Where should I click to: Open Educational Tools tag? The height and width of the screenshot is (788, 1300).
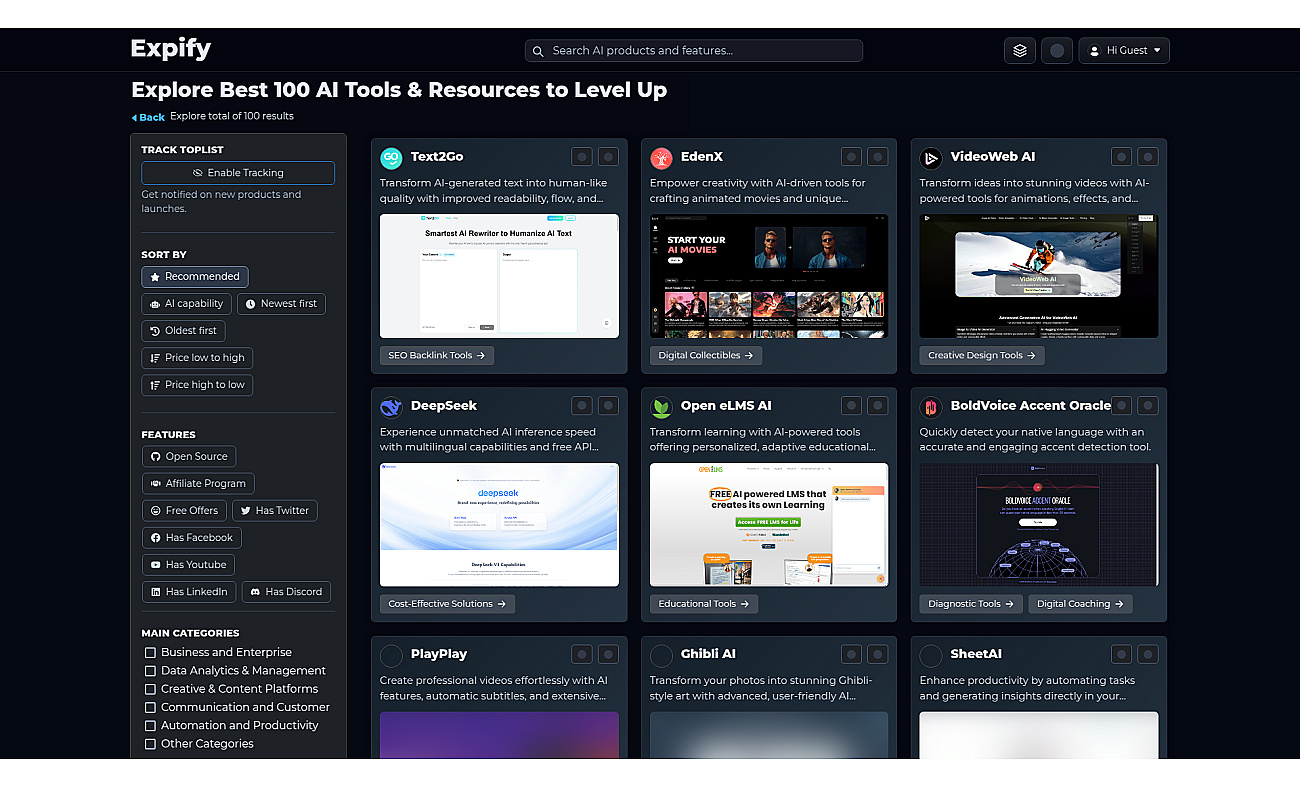click(x=704, y=604)
